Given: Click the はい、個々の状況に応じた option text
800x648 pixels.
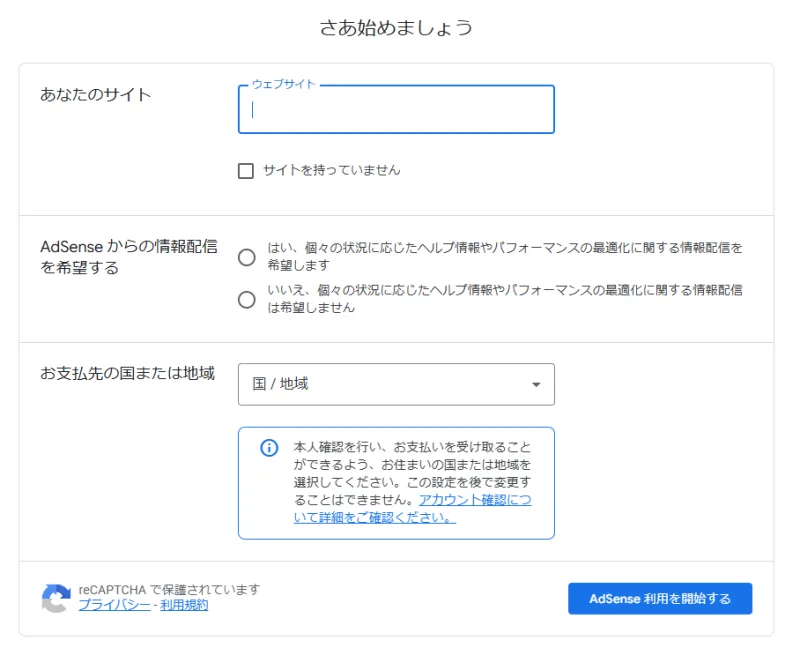Looking at the screenshot, I should click(505, 256).
